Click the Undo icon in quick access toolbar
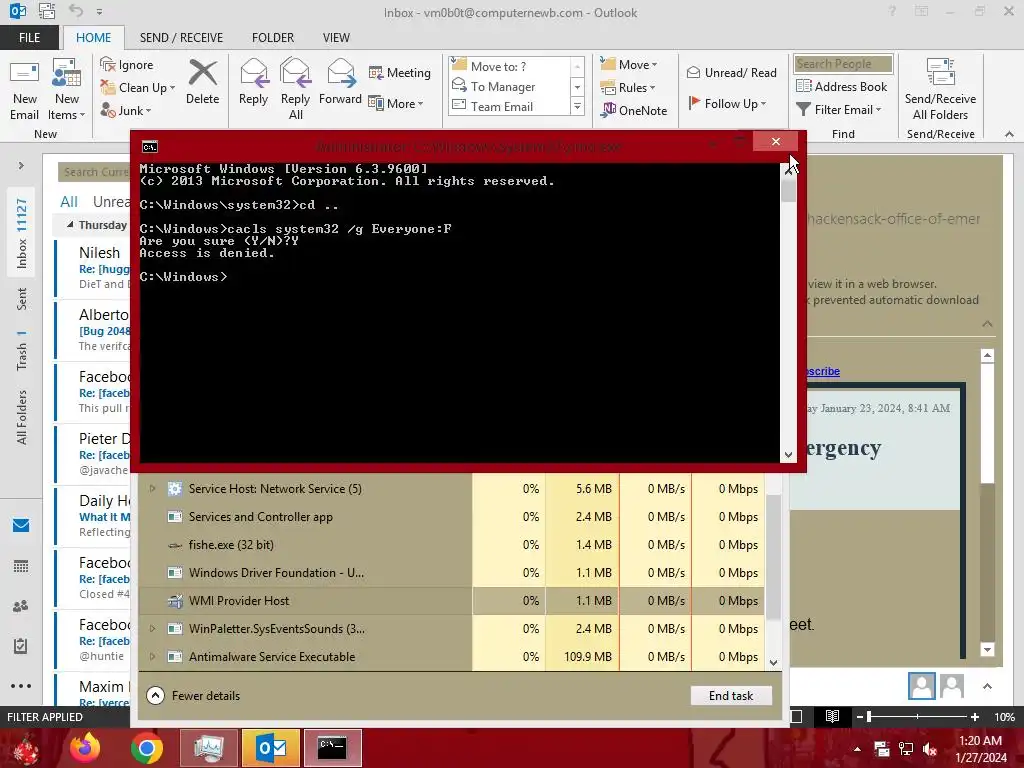 [x=76, y=11]
